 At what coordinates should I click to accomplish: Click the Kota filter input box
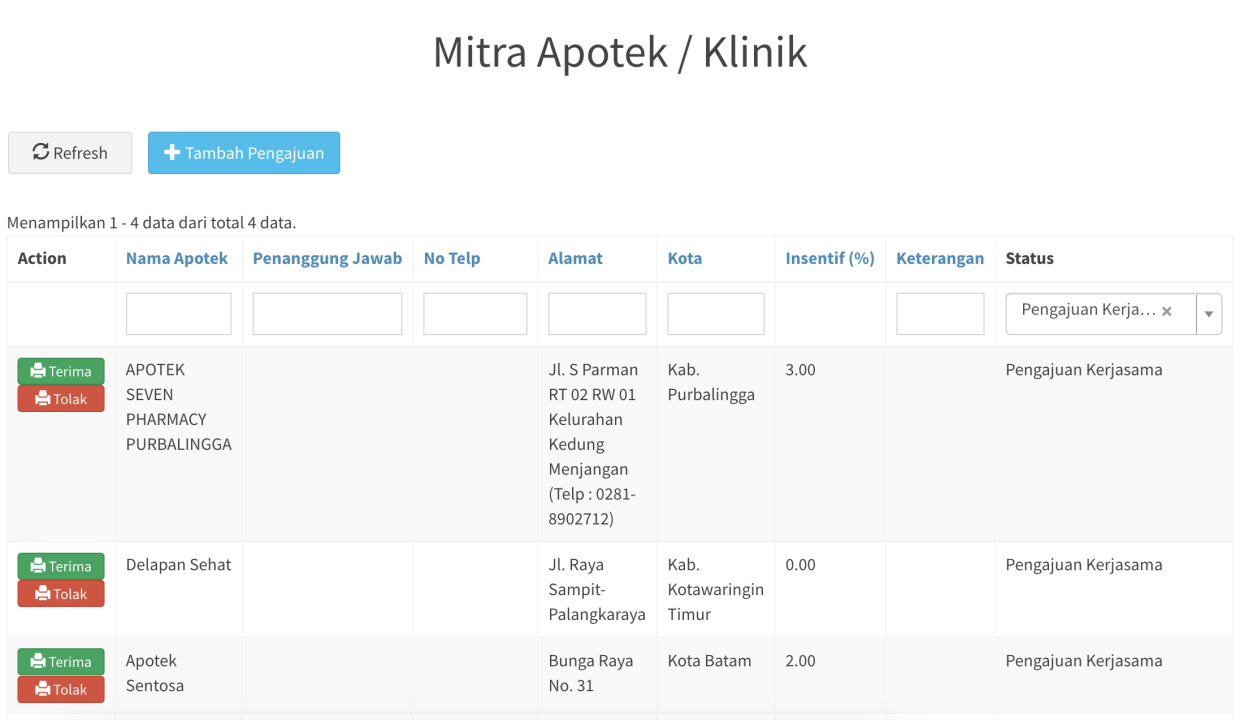click(x=715, y=314)
